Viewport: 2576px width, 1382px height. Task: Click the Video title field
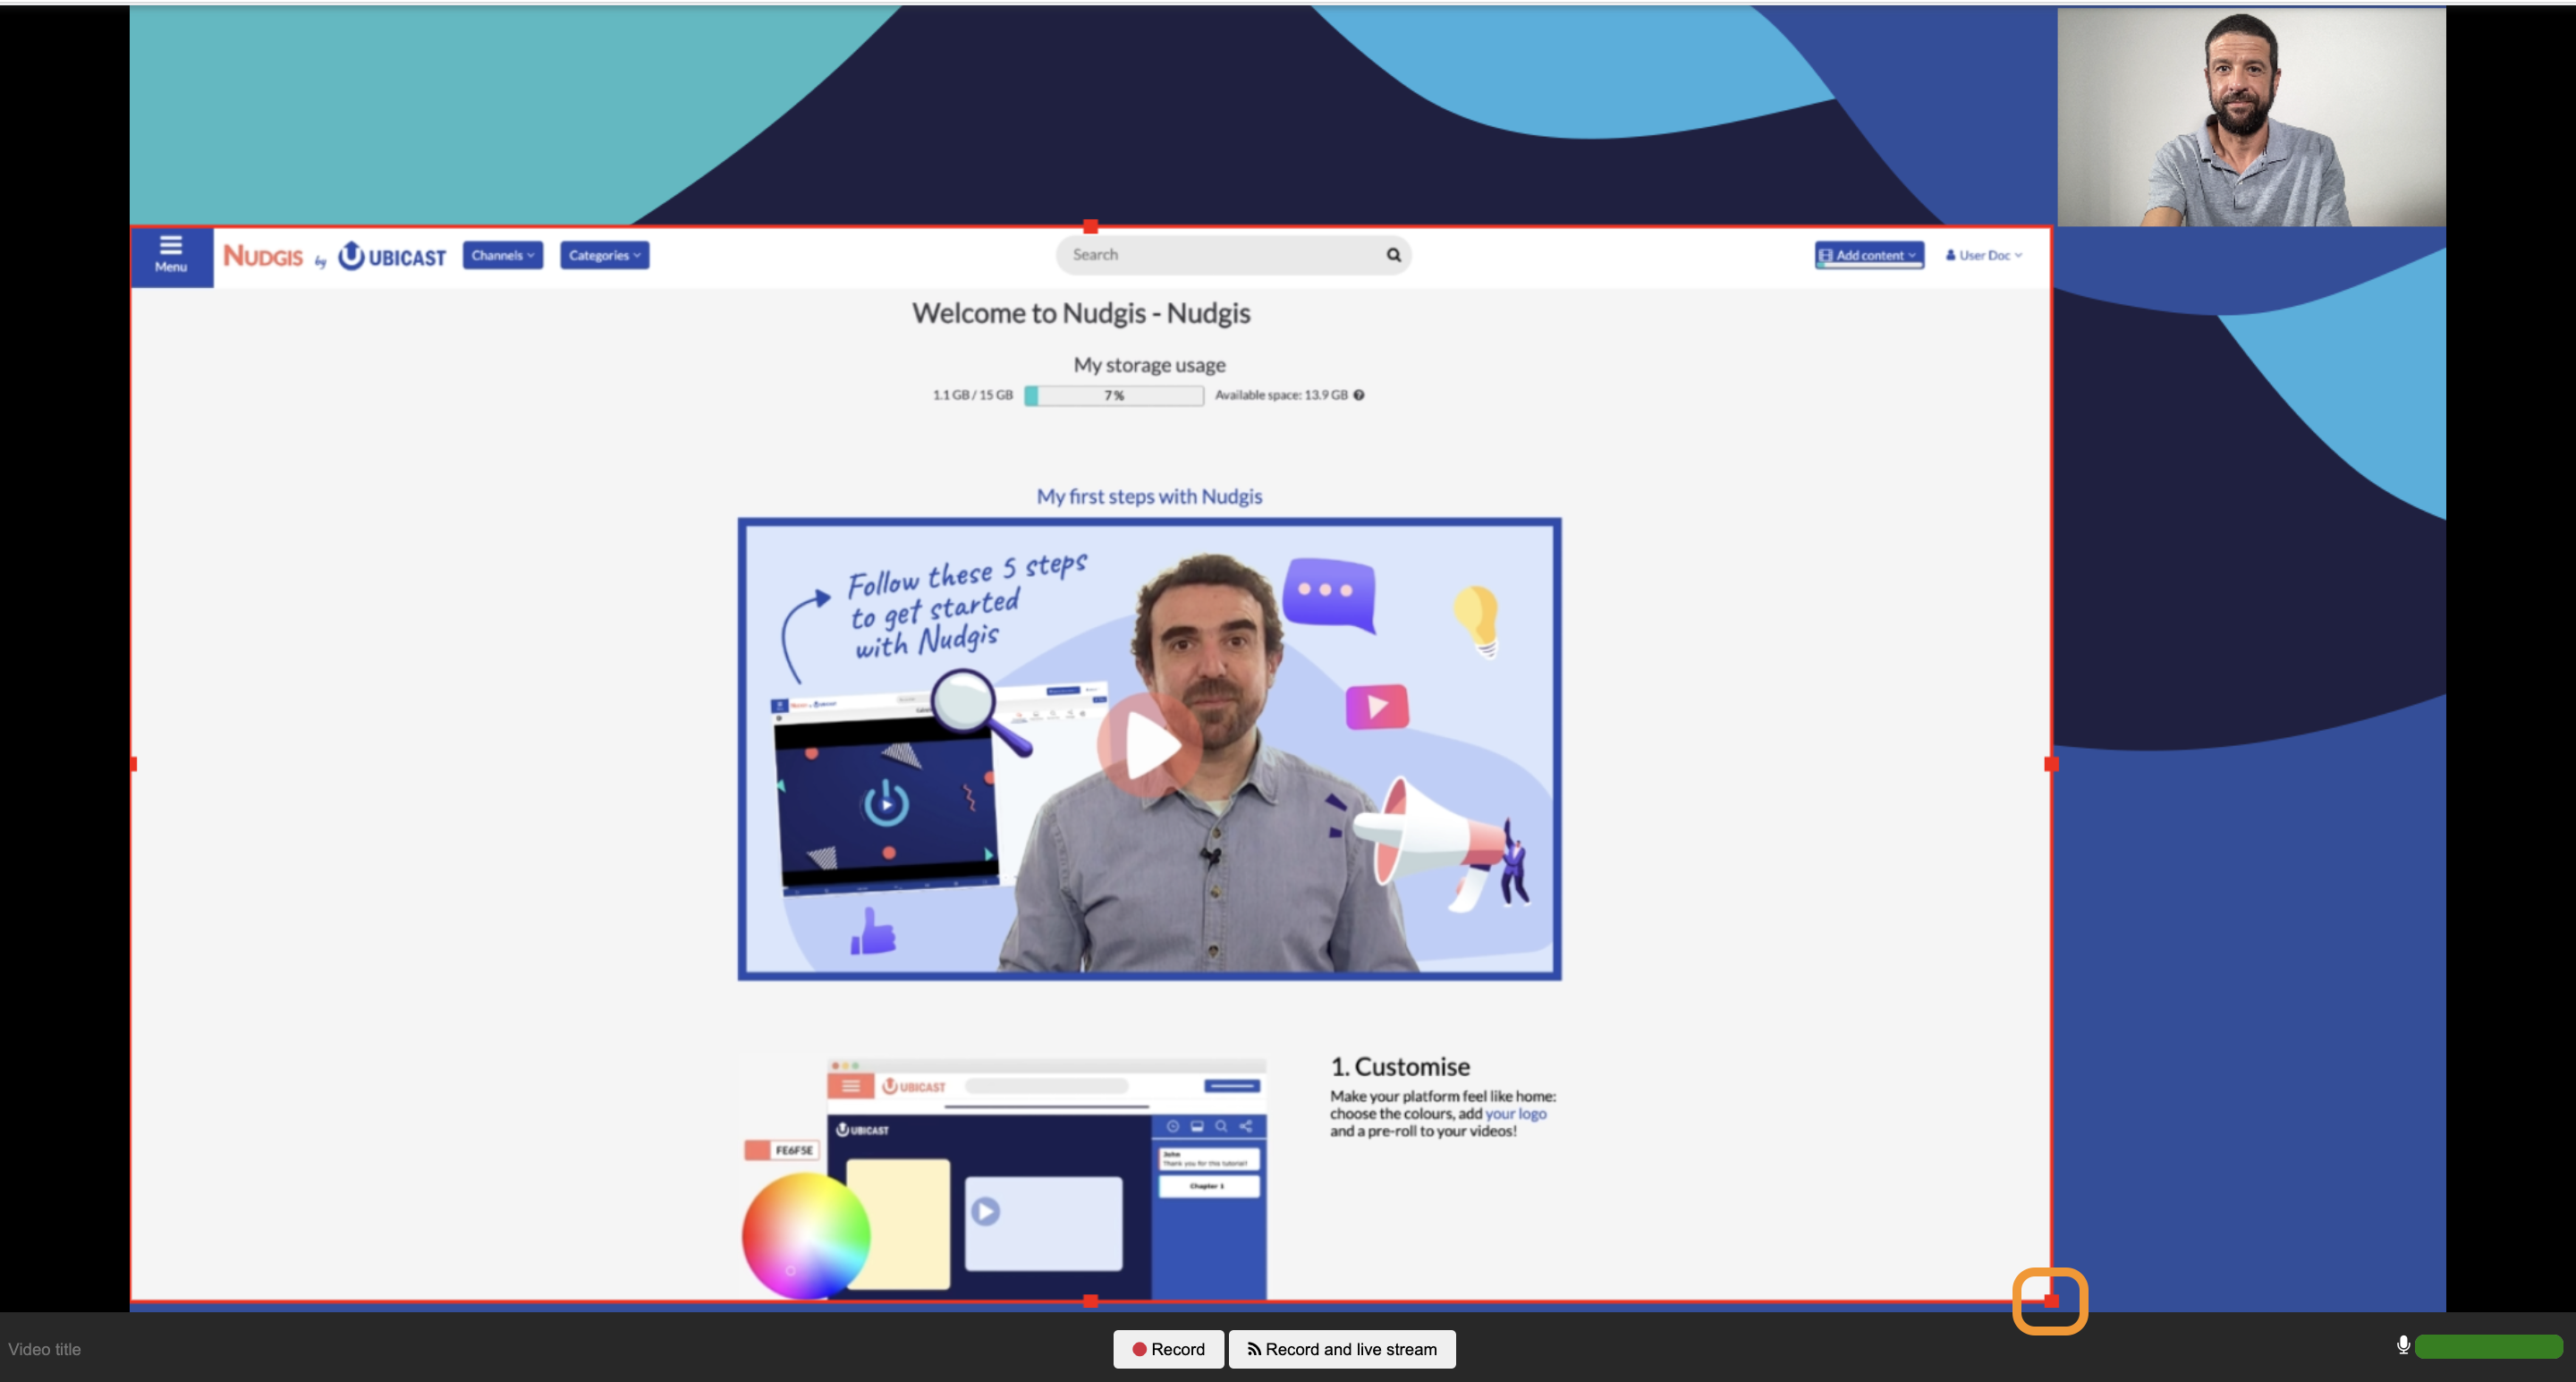coord(45,1349)
